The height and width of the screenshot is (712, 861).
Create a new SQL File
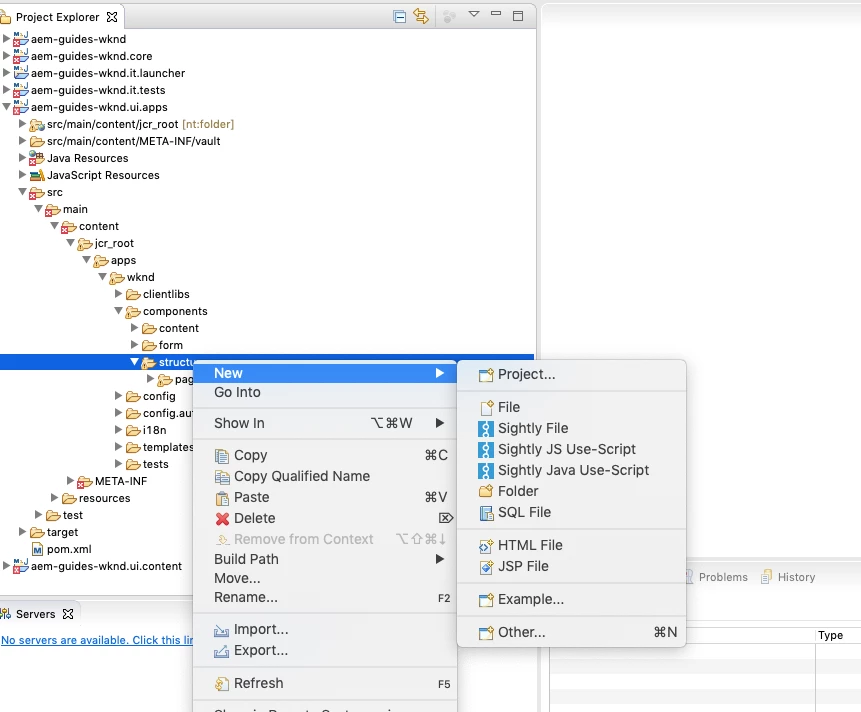[x=572, y=512]
